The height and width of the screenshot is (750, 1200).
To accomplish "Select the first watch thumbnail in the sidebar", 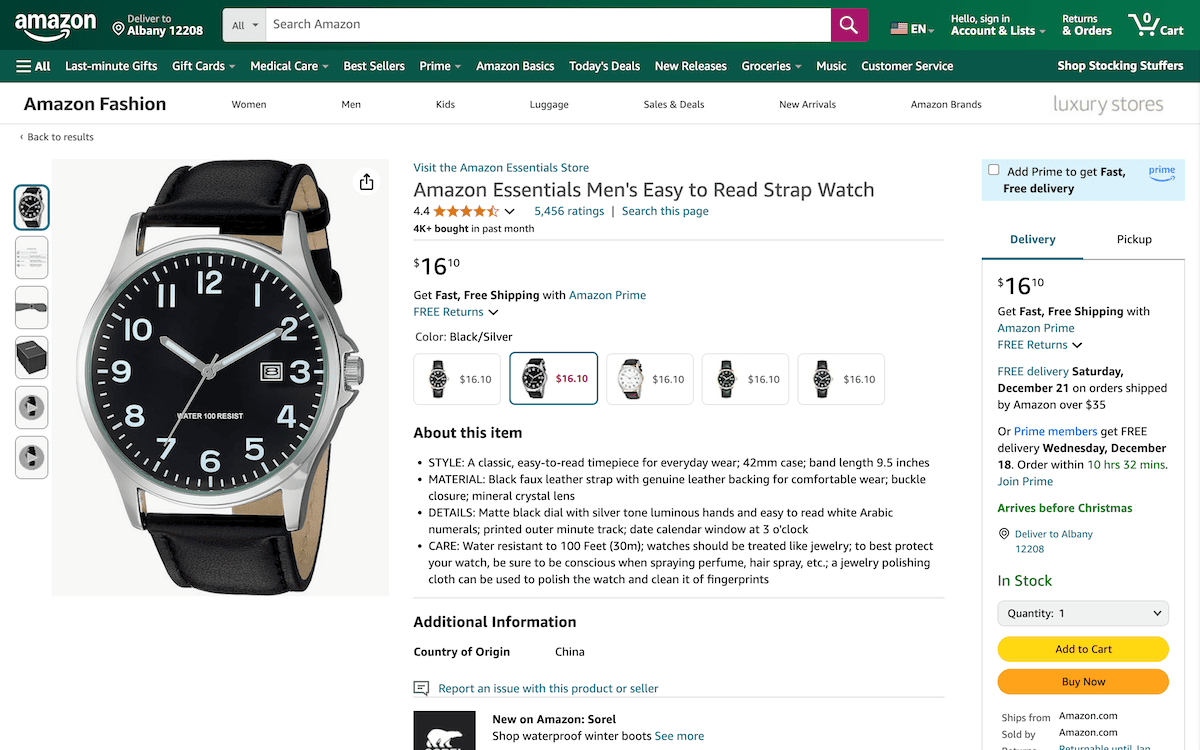I will (31, 207).
